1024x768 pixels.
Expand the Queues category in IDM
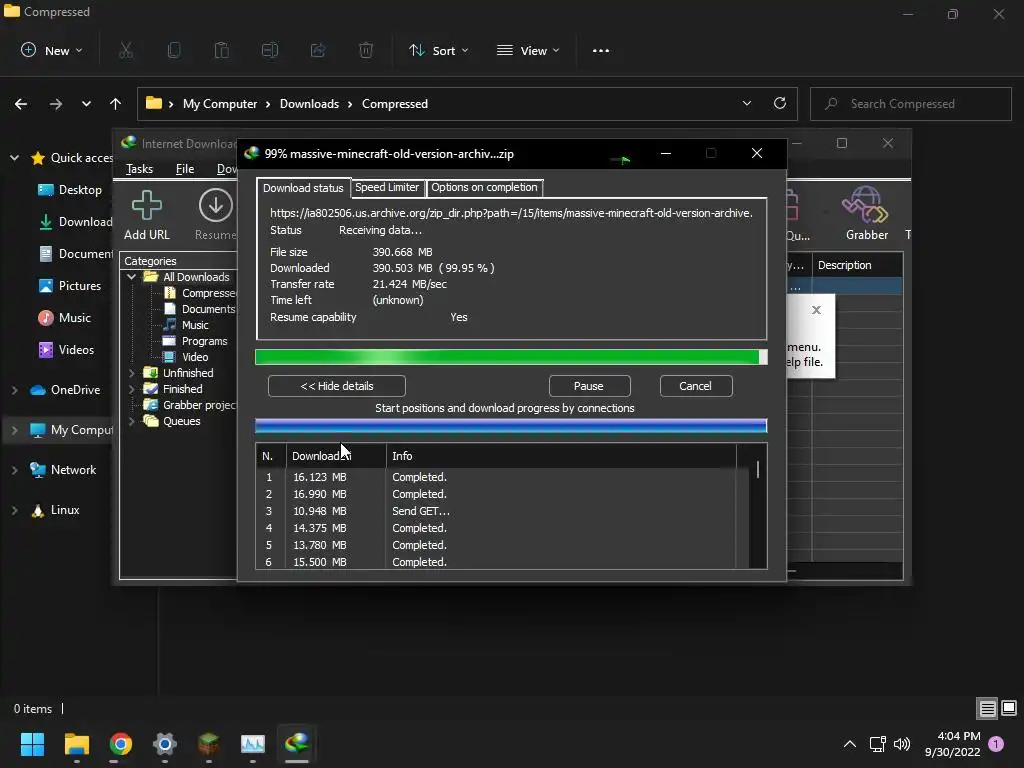131,421
